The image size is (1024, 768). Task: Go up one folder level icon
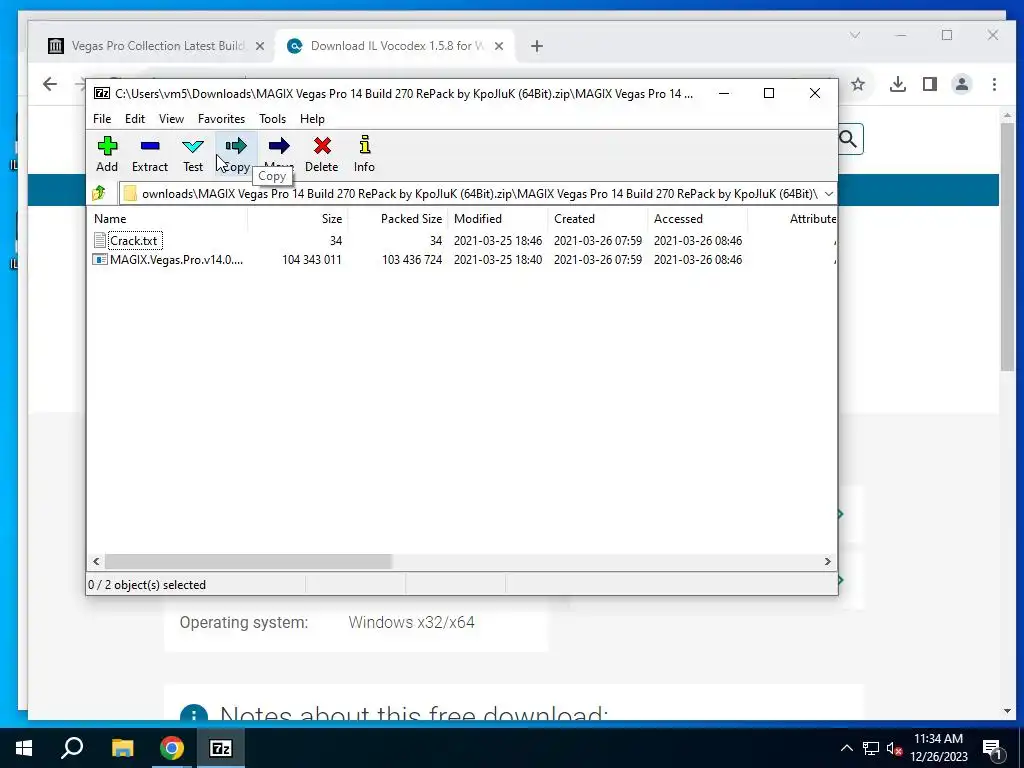(x=99, y=193)
